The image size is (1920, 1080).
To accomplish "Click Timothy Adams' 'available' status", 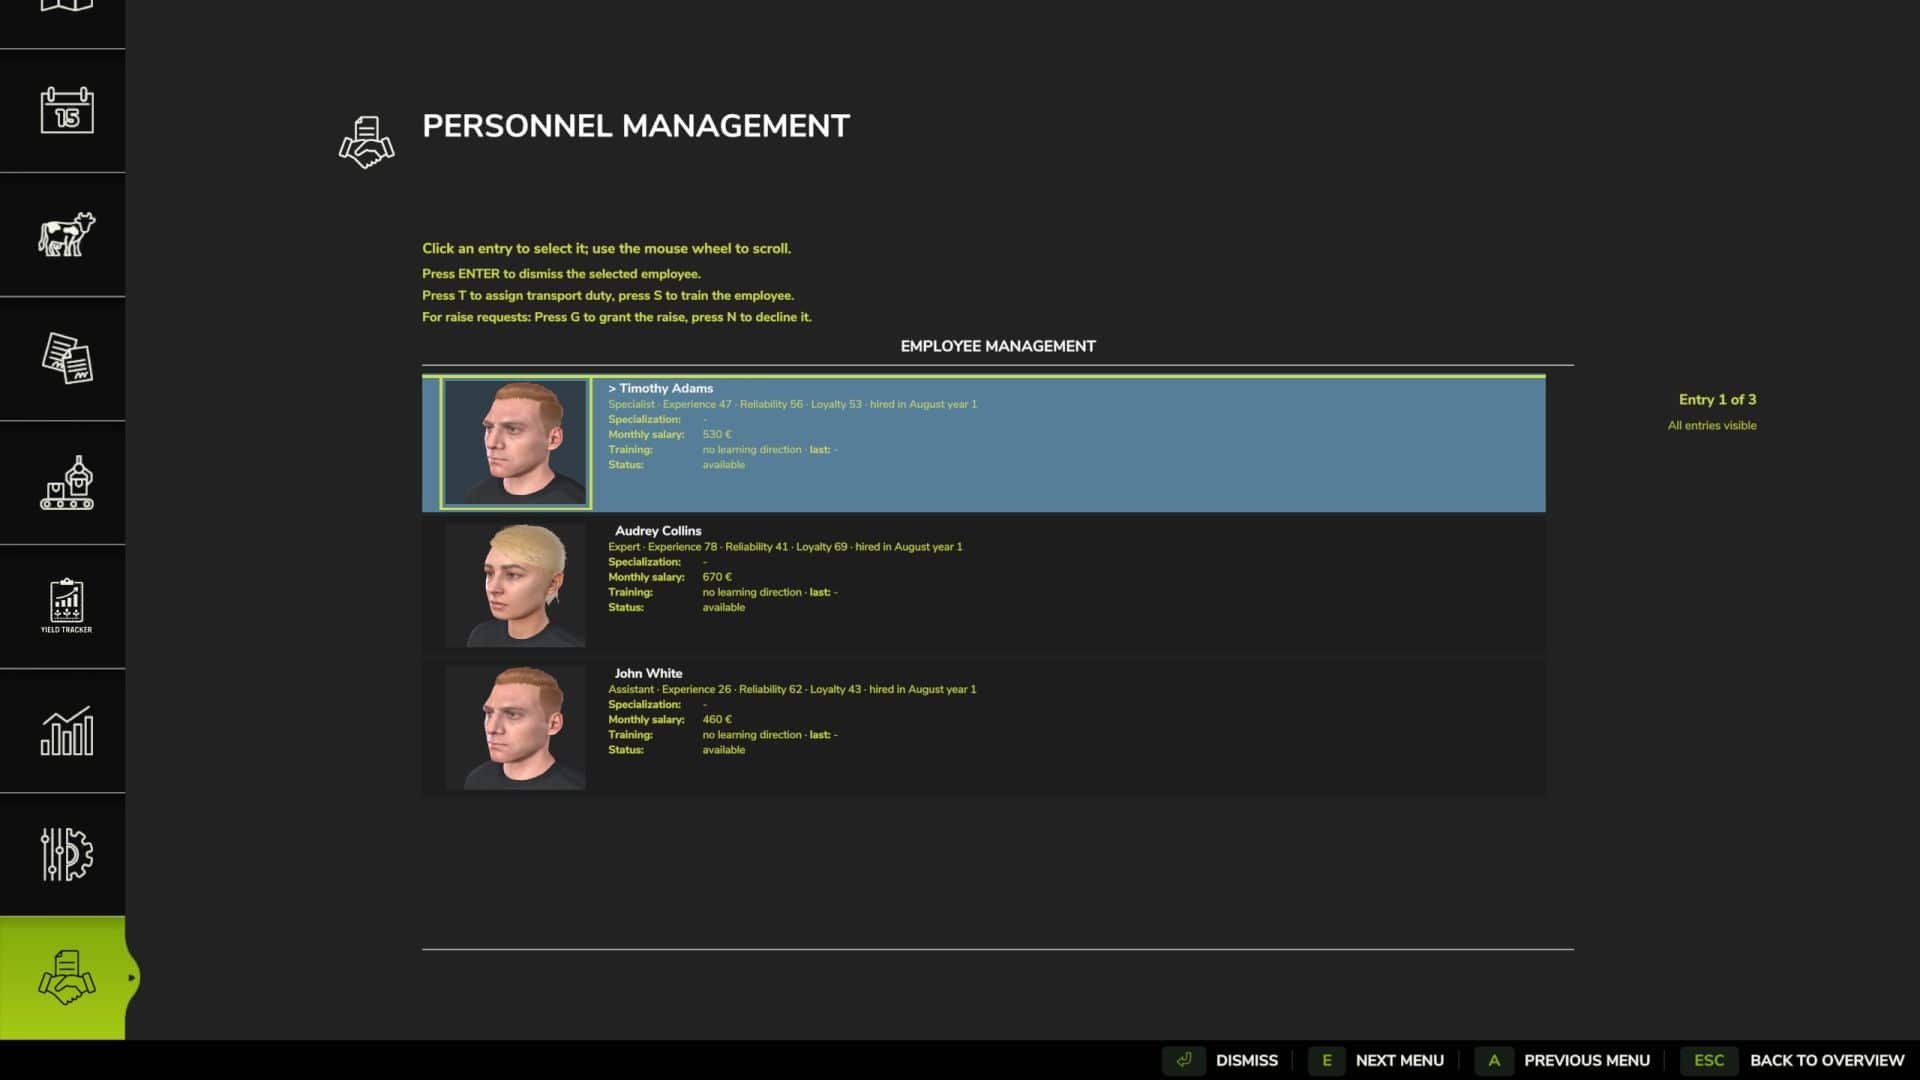I will (723, 465).
